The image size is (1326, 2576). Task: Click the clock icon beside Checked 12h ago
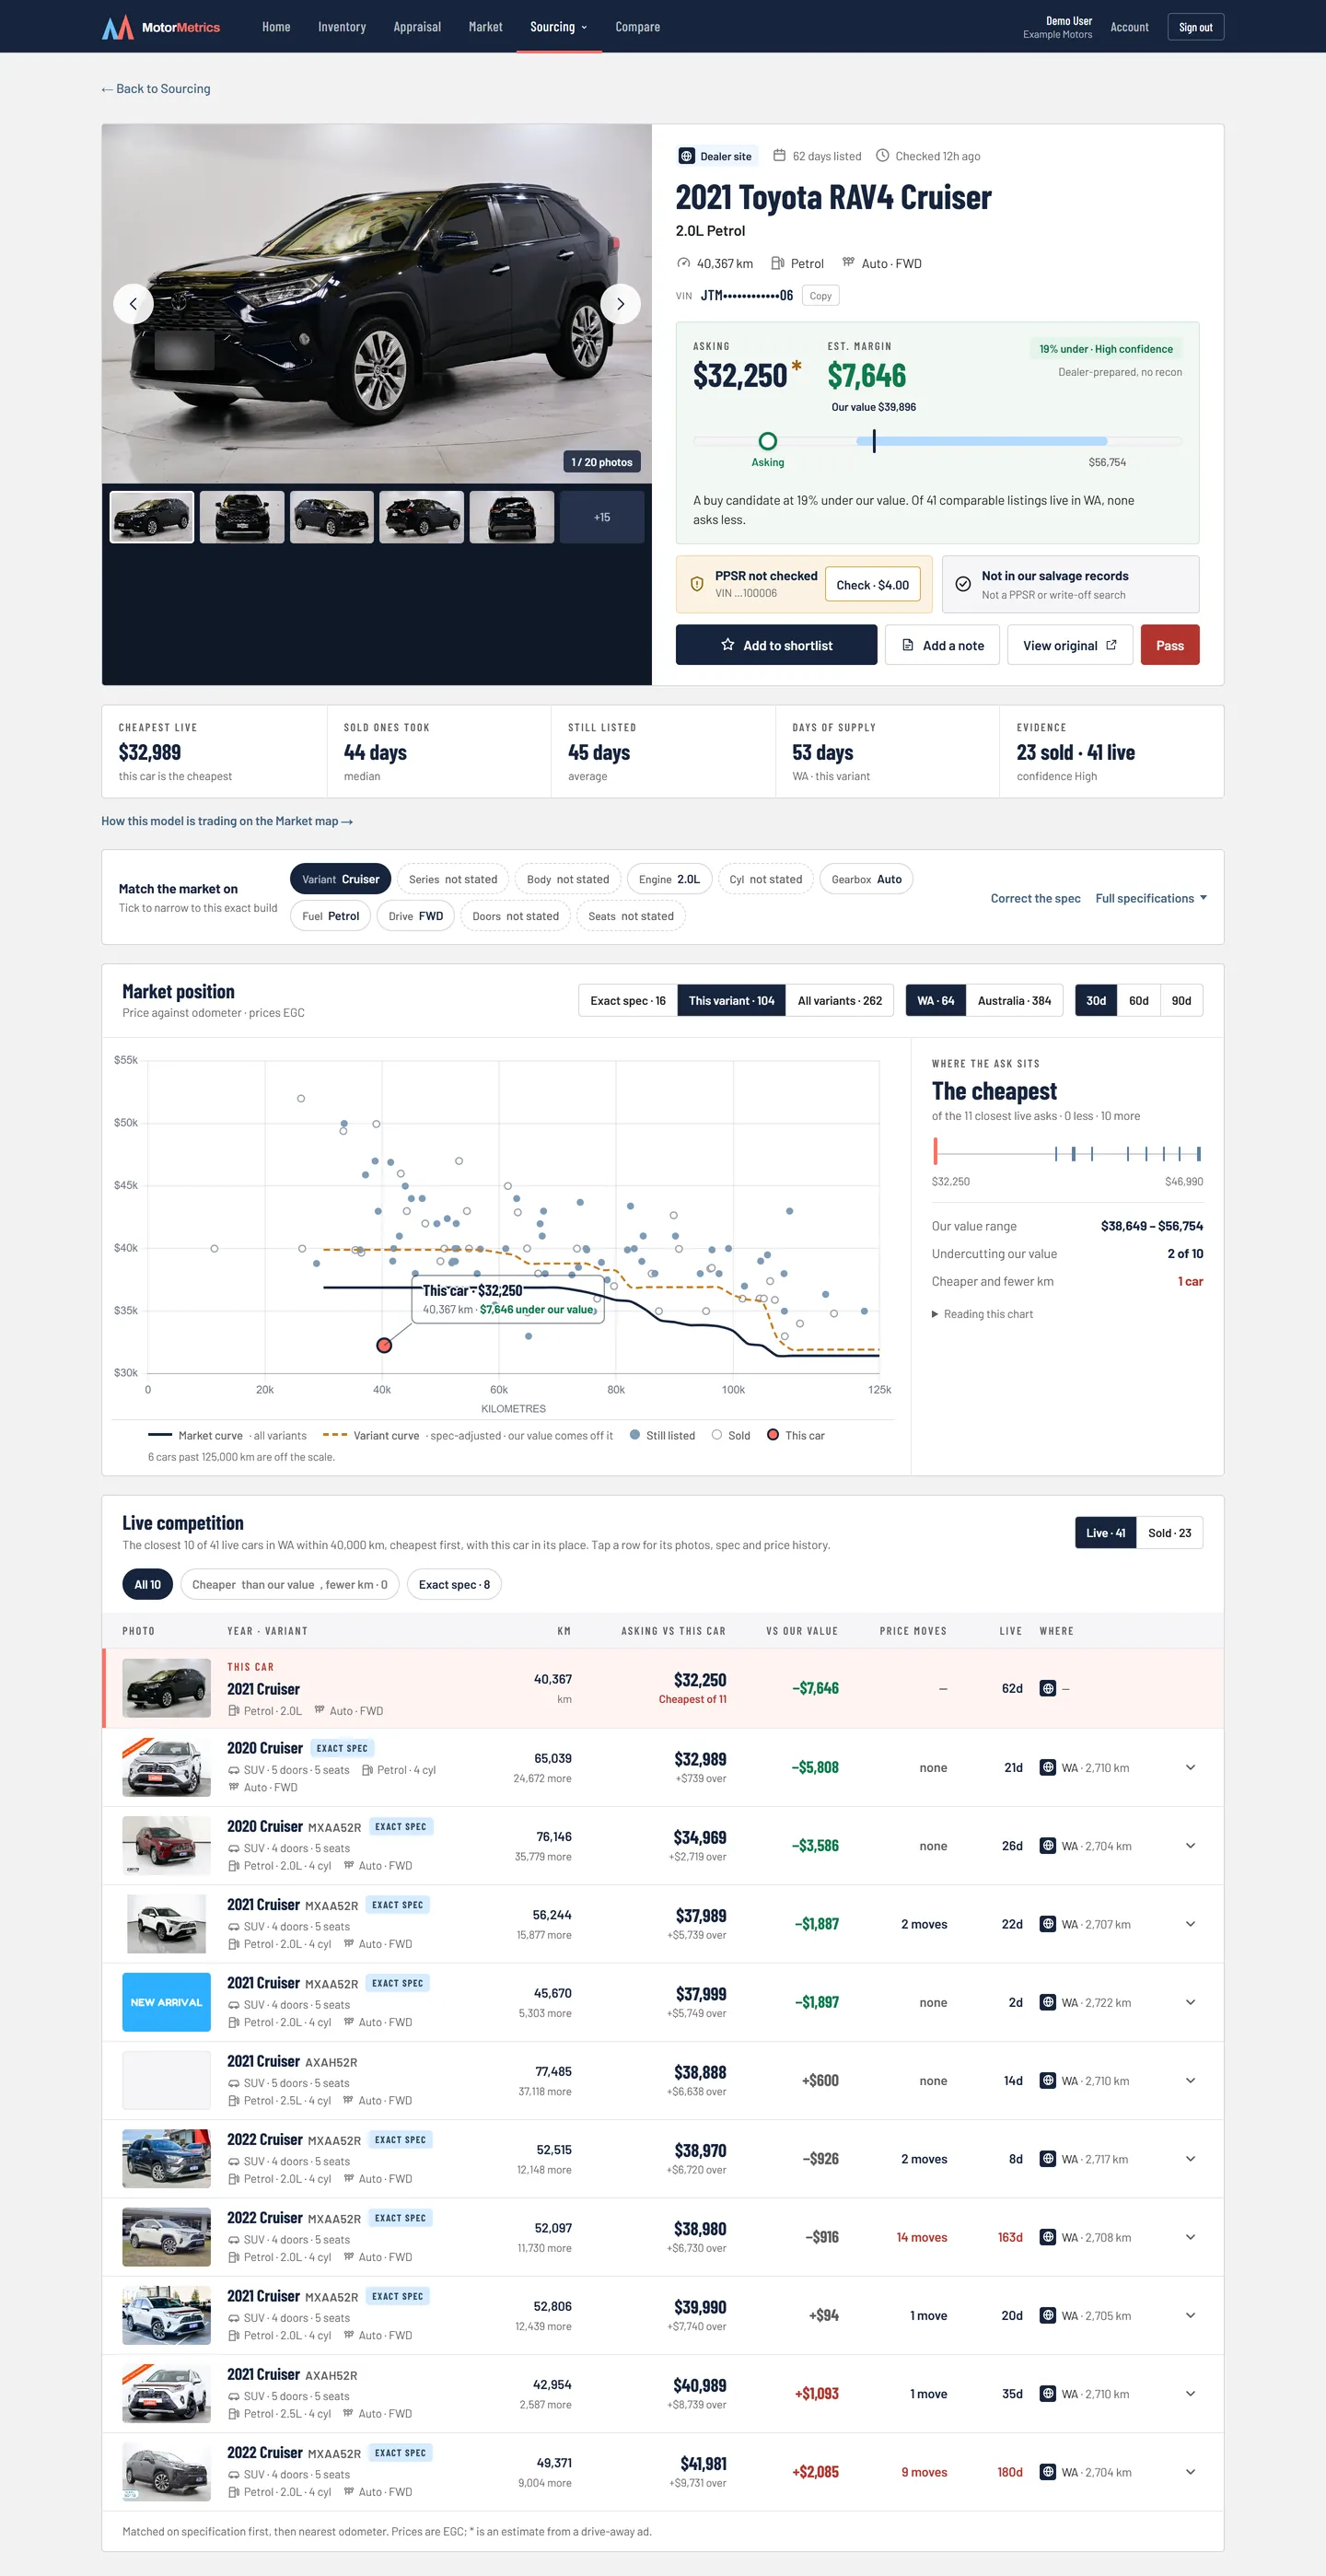(882, 156)
